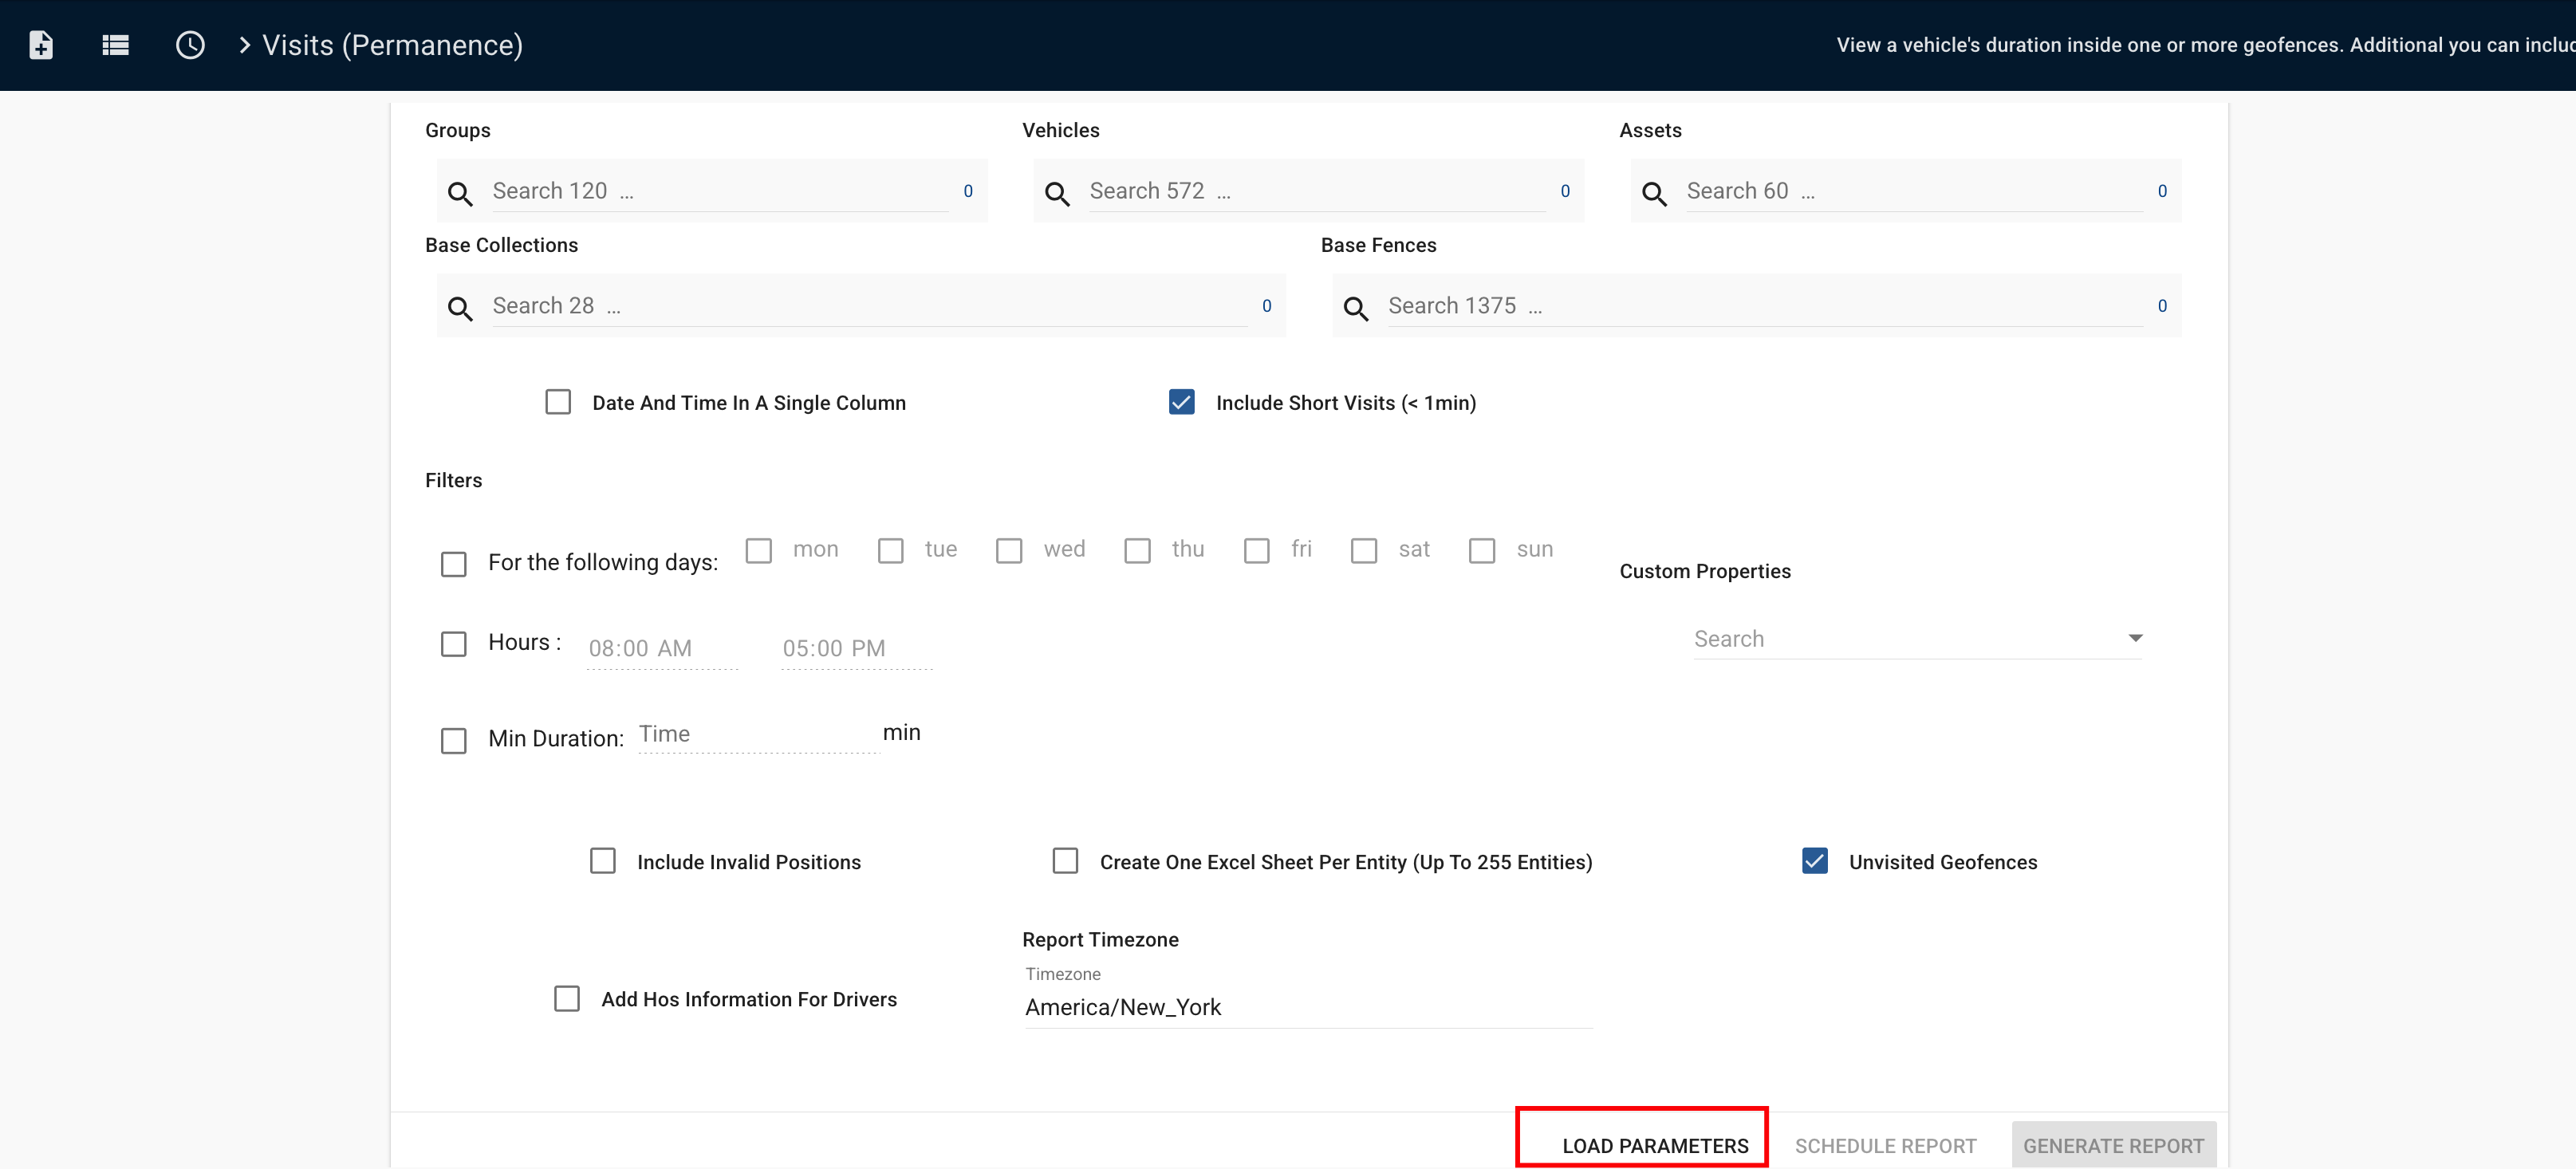Uncheck Include Short Visits checkbox

(1181, 402)
